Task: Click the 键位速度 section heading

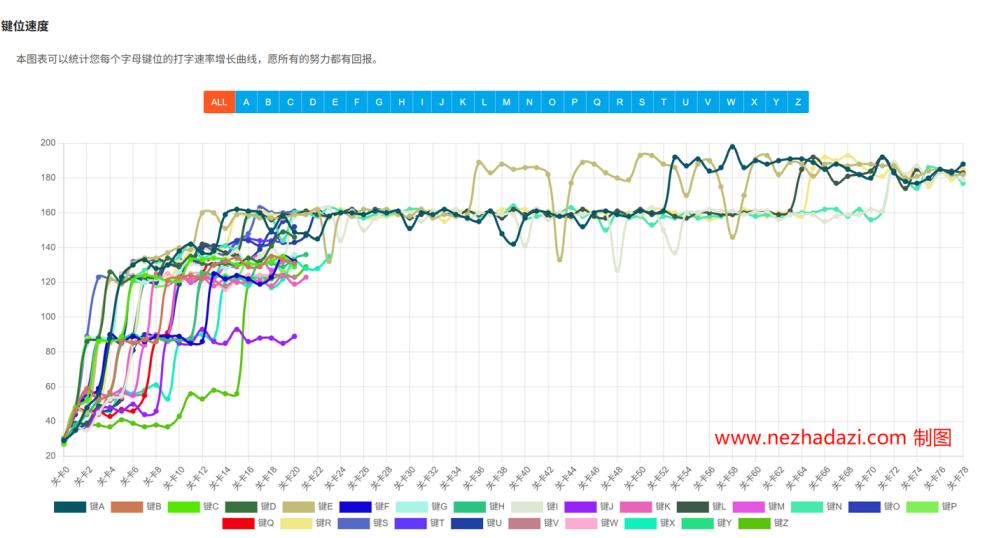Action: 25,24
